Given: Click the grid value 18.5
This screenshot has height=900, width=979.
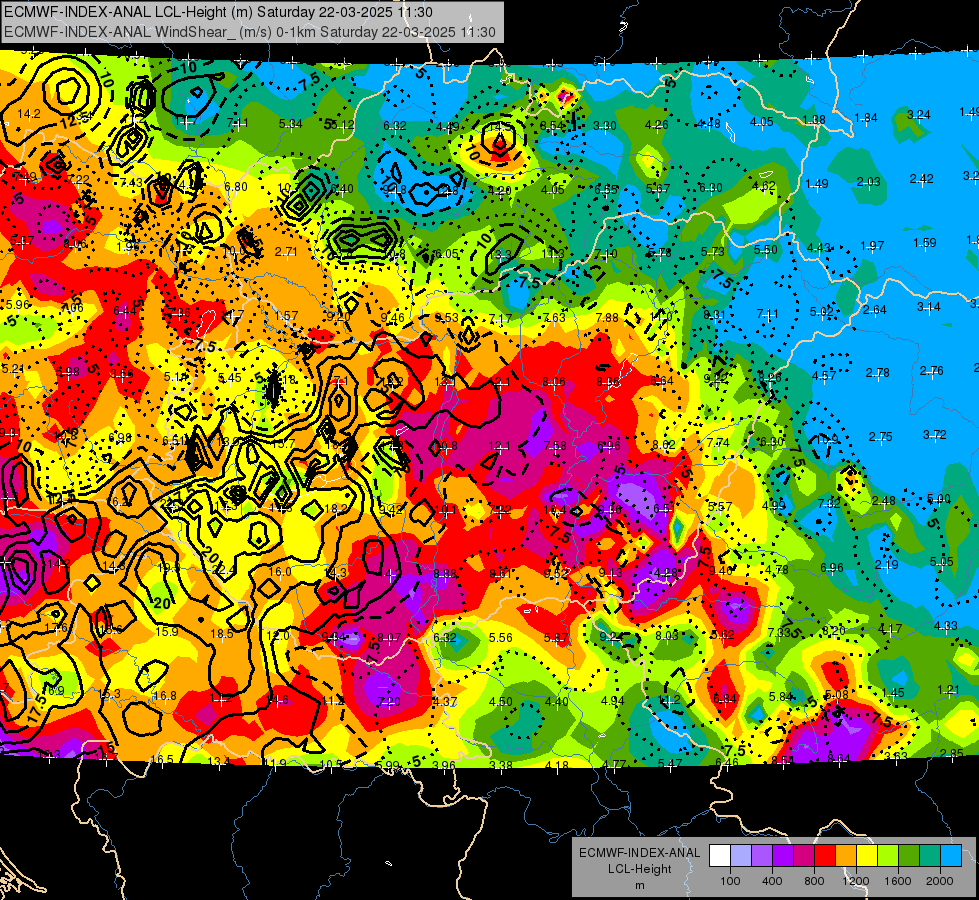Looking at the screenshot, I should tap(222, 633).
